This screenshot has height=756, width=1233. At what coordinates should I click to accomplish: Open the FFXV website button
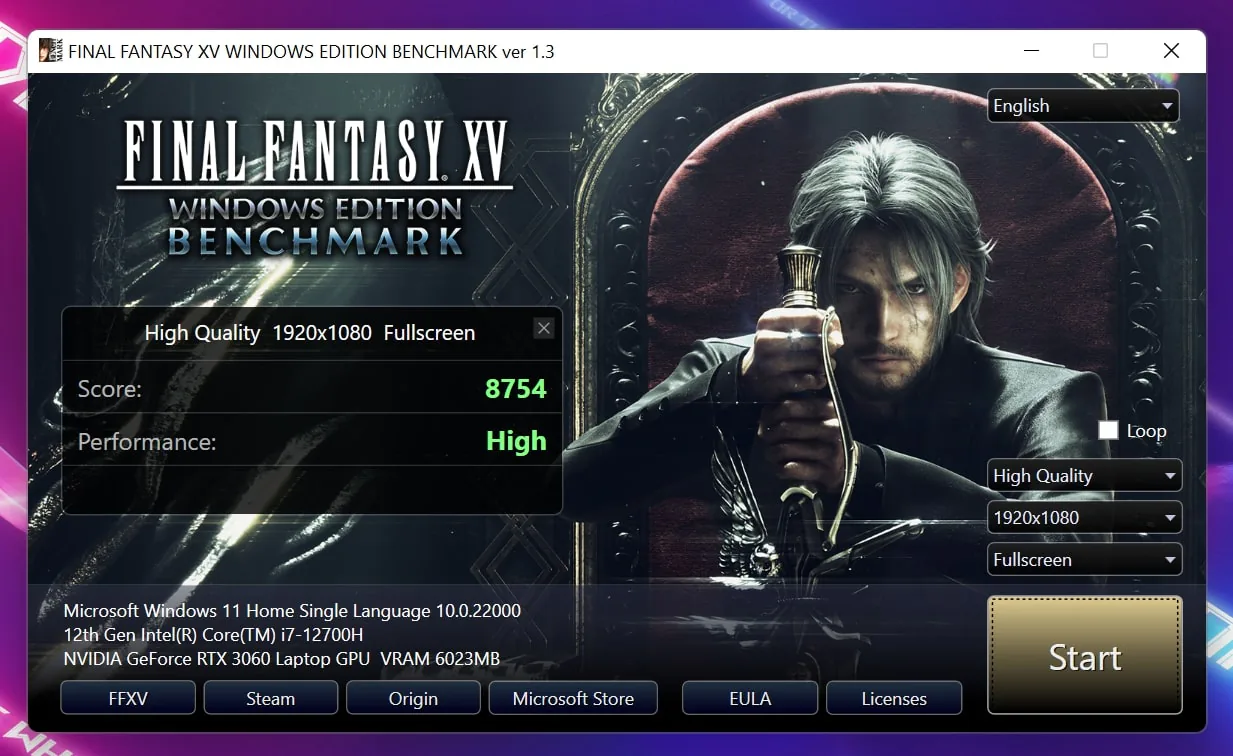pyautogui.click(x=128, y=698)
